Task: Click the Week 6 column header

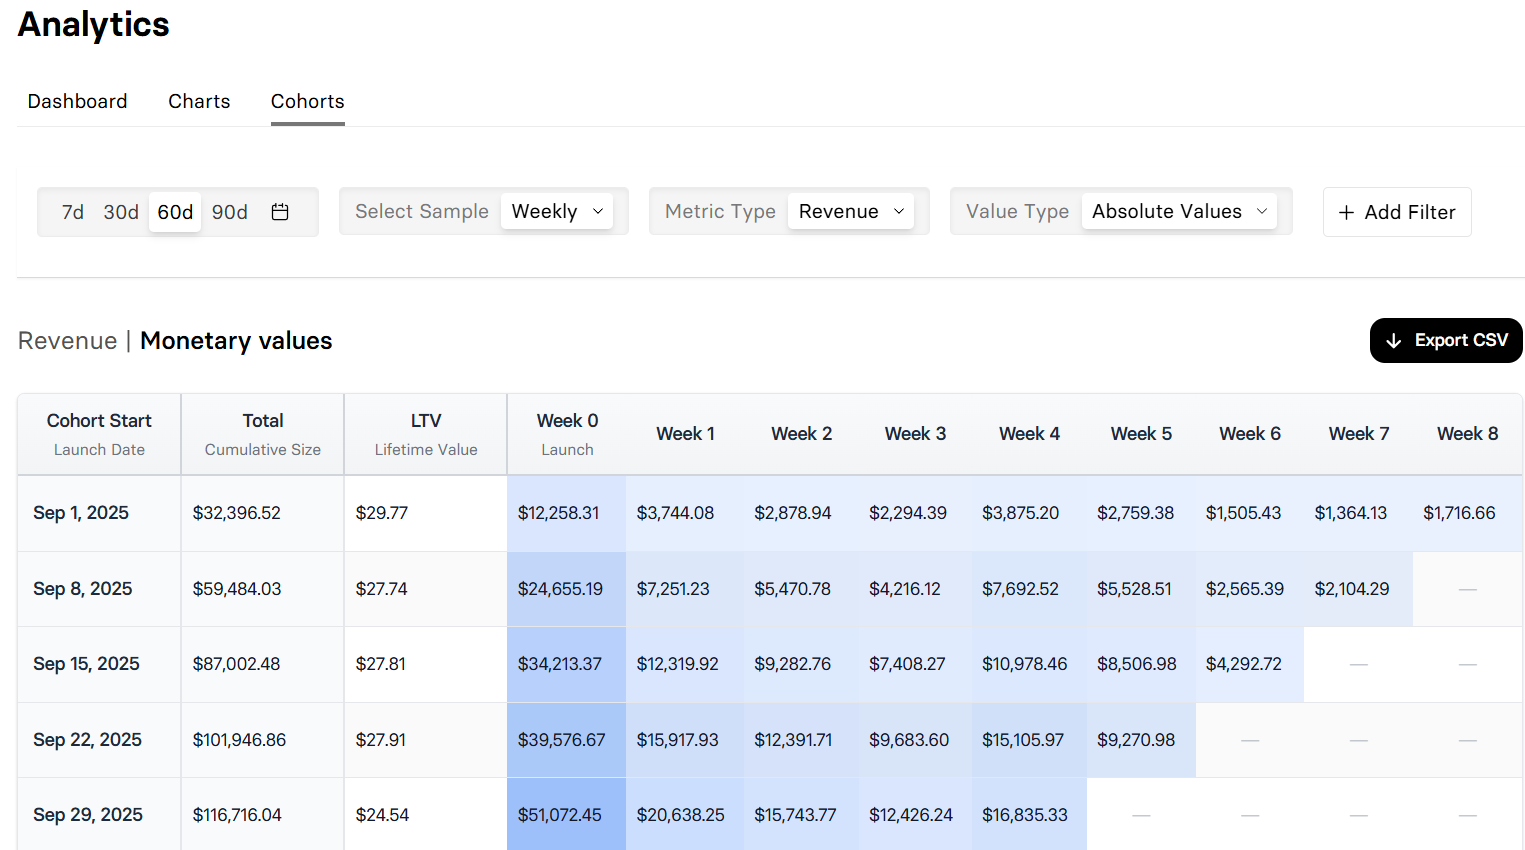Action: coord(1250,434)
